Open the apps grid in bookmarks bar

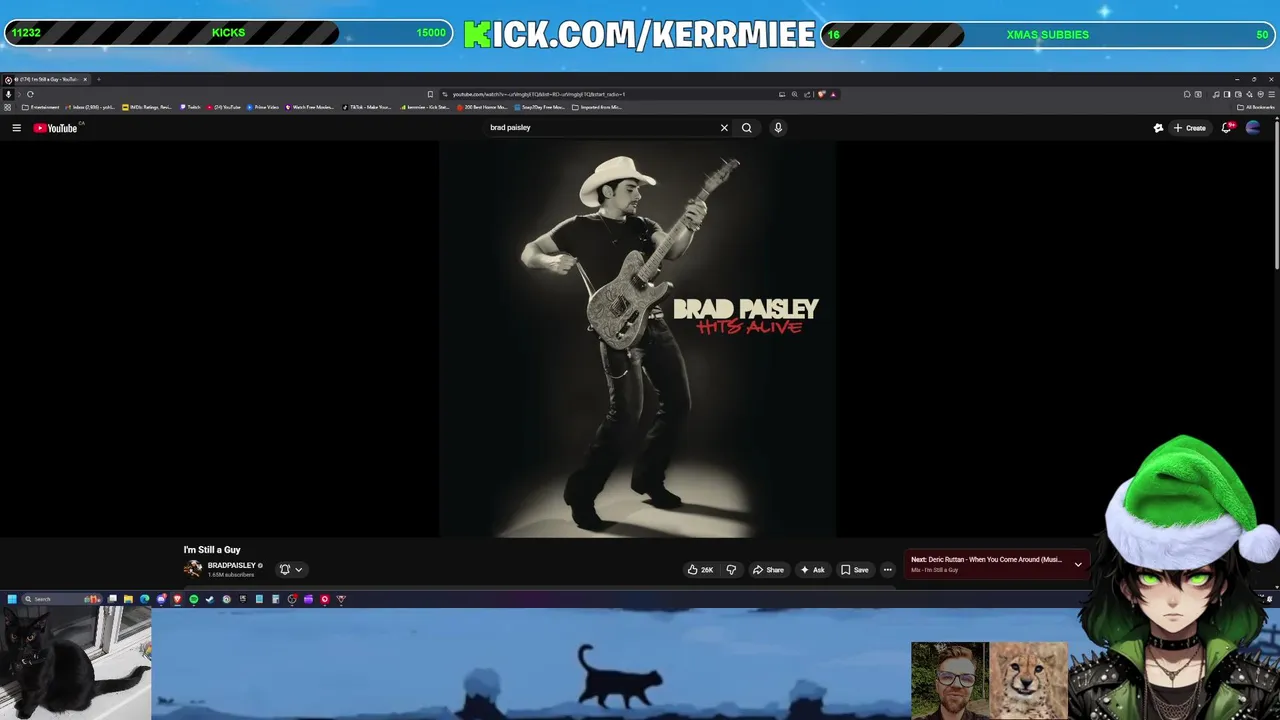(7, 107)
